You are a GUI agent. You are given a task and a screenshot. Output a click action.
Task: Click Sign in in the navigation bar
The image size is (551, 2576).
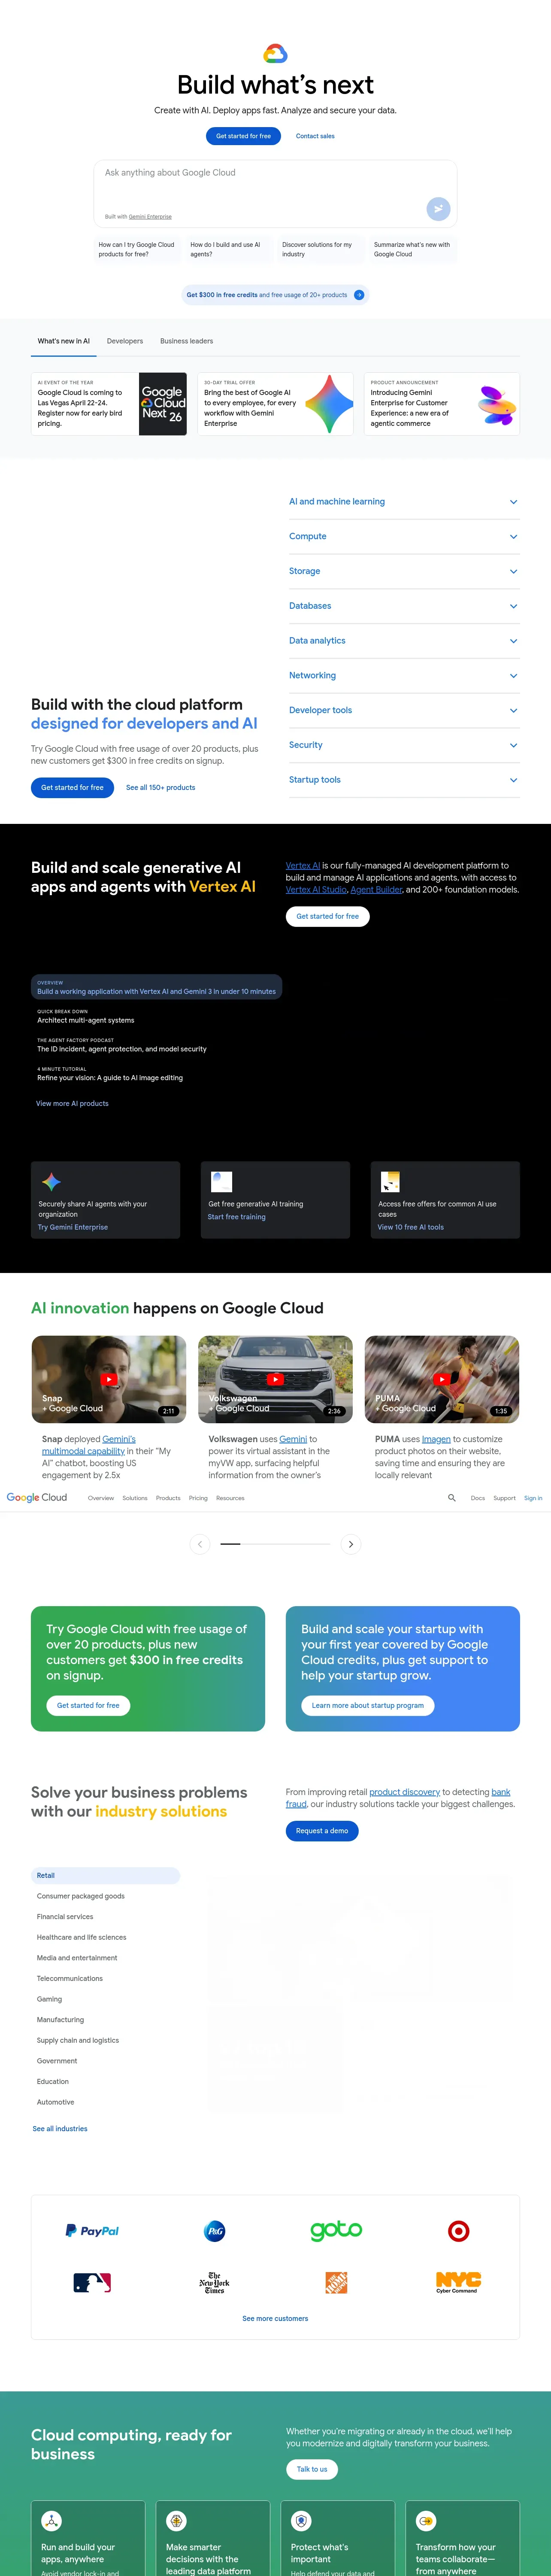(533, 1498)
